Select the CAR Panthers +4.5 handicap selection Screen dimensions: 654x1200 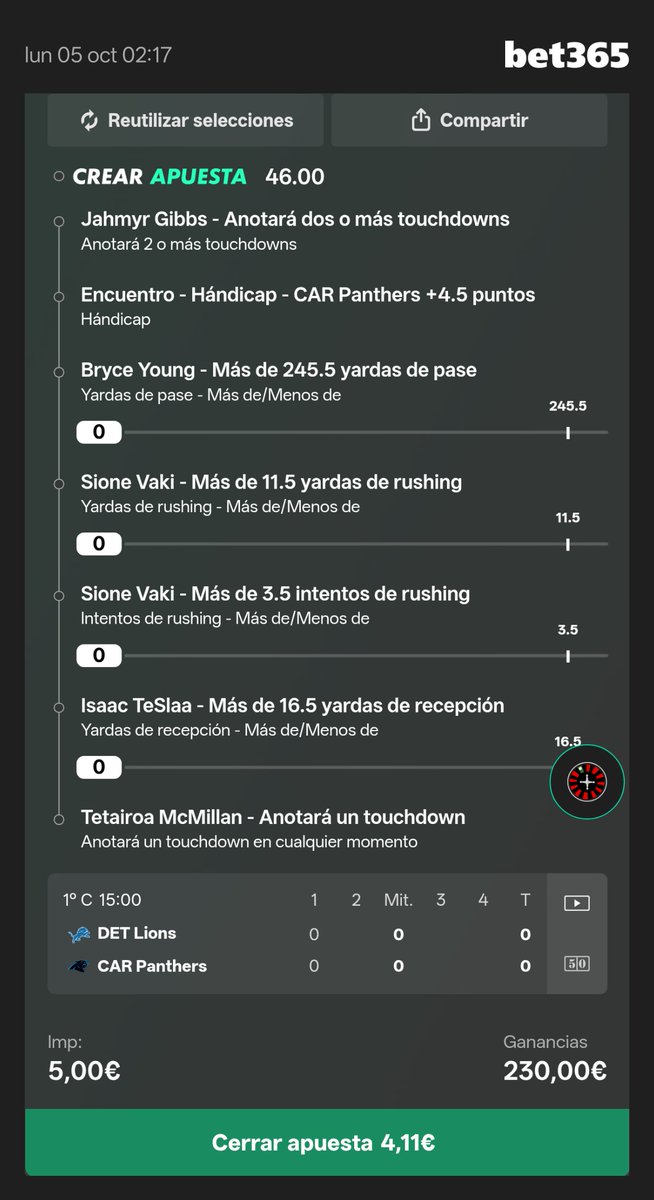(308, 306)
